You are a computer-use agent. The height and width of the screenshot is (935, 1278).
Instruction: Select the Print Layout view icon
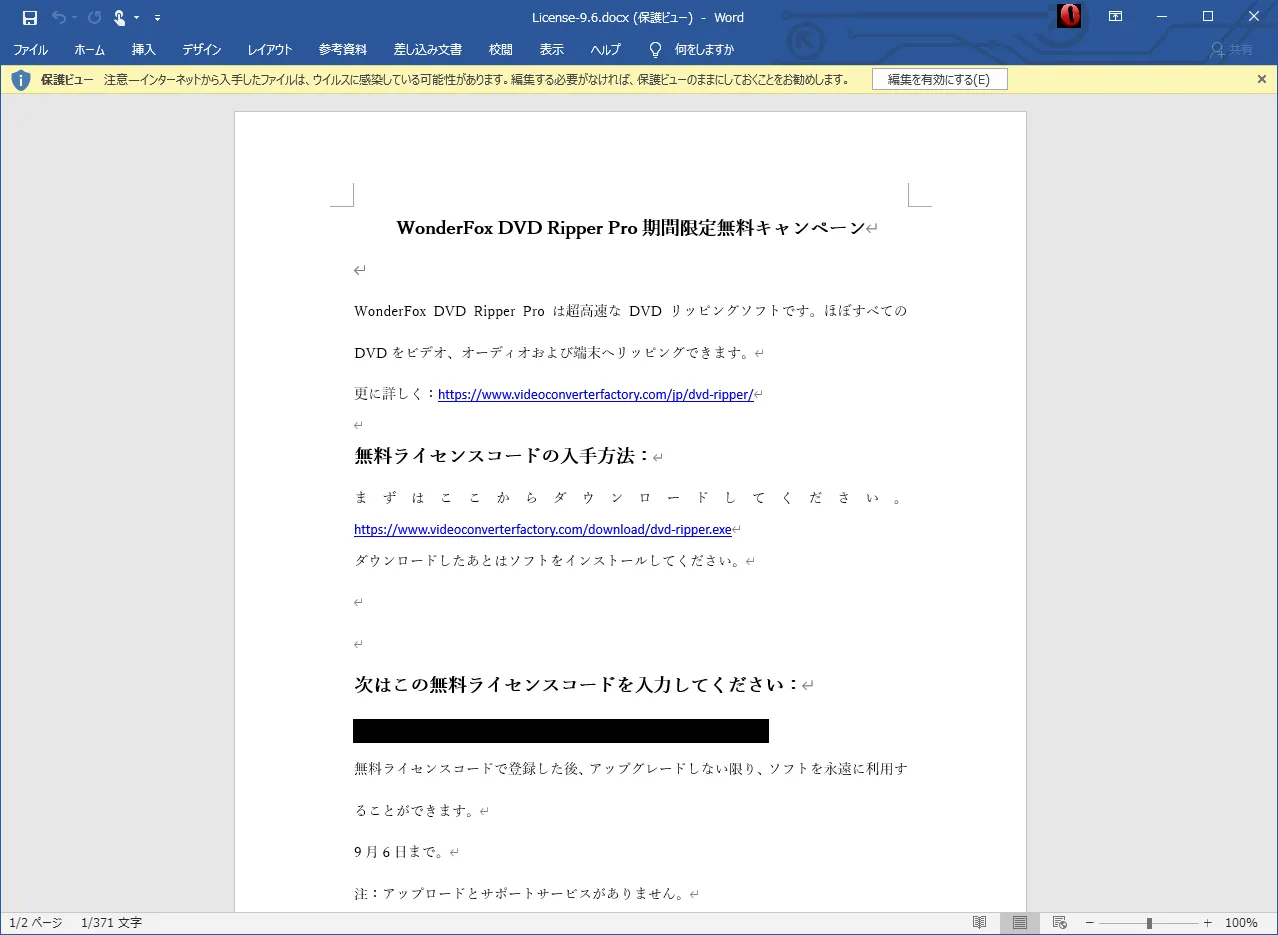[x=1019, y=922]
